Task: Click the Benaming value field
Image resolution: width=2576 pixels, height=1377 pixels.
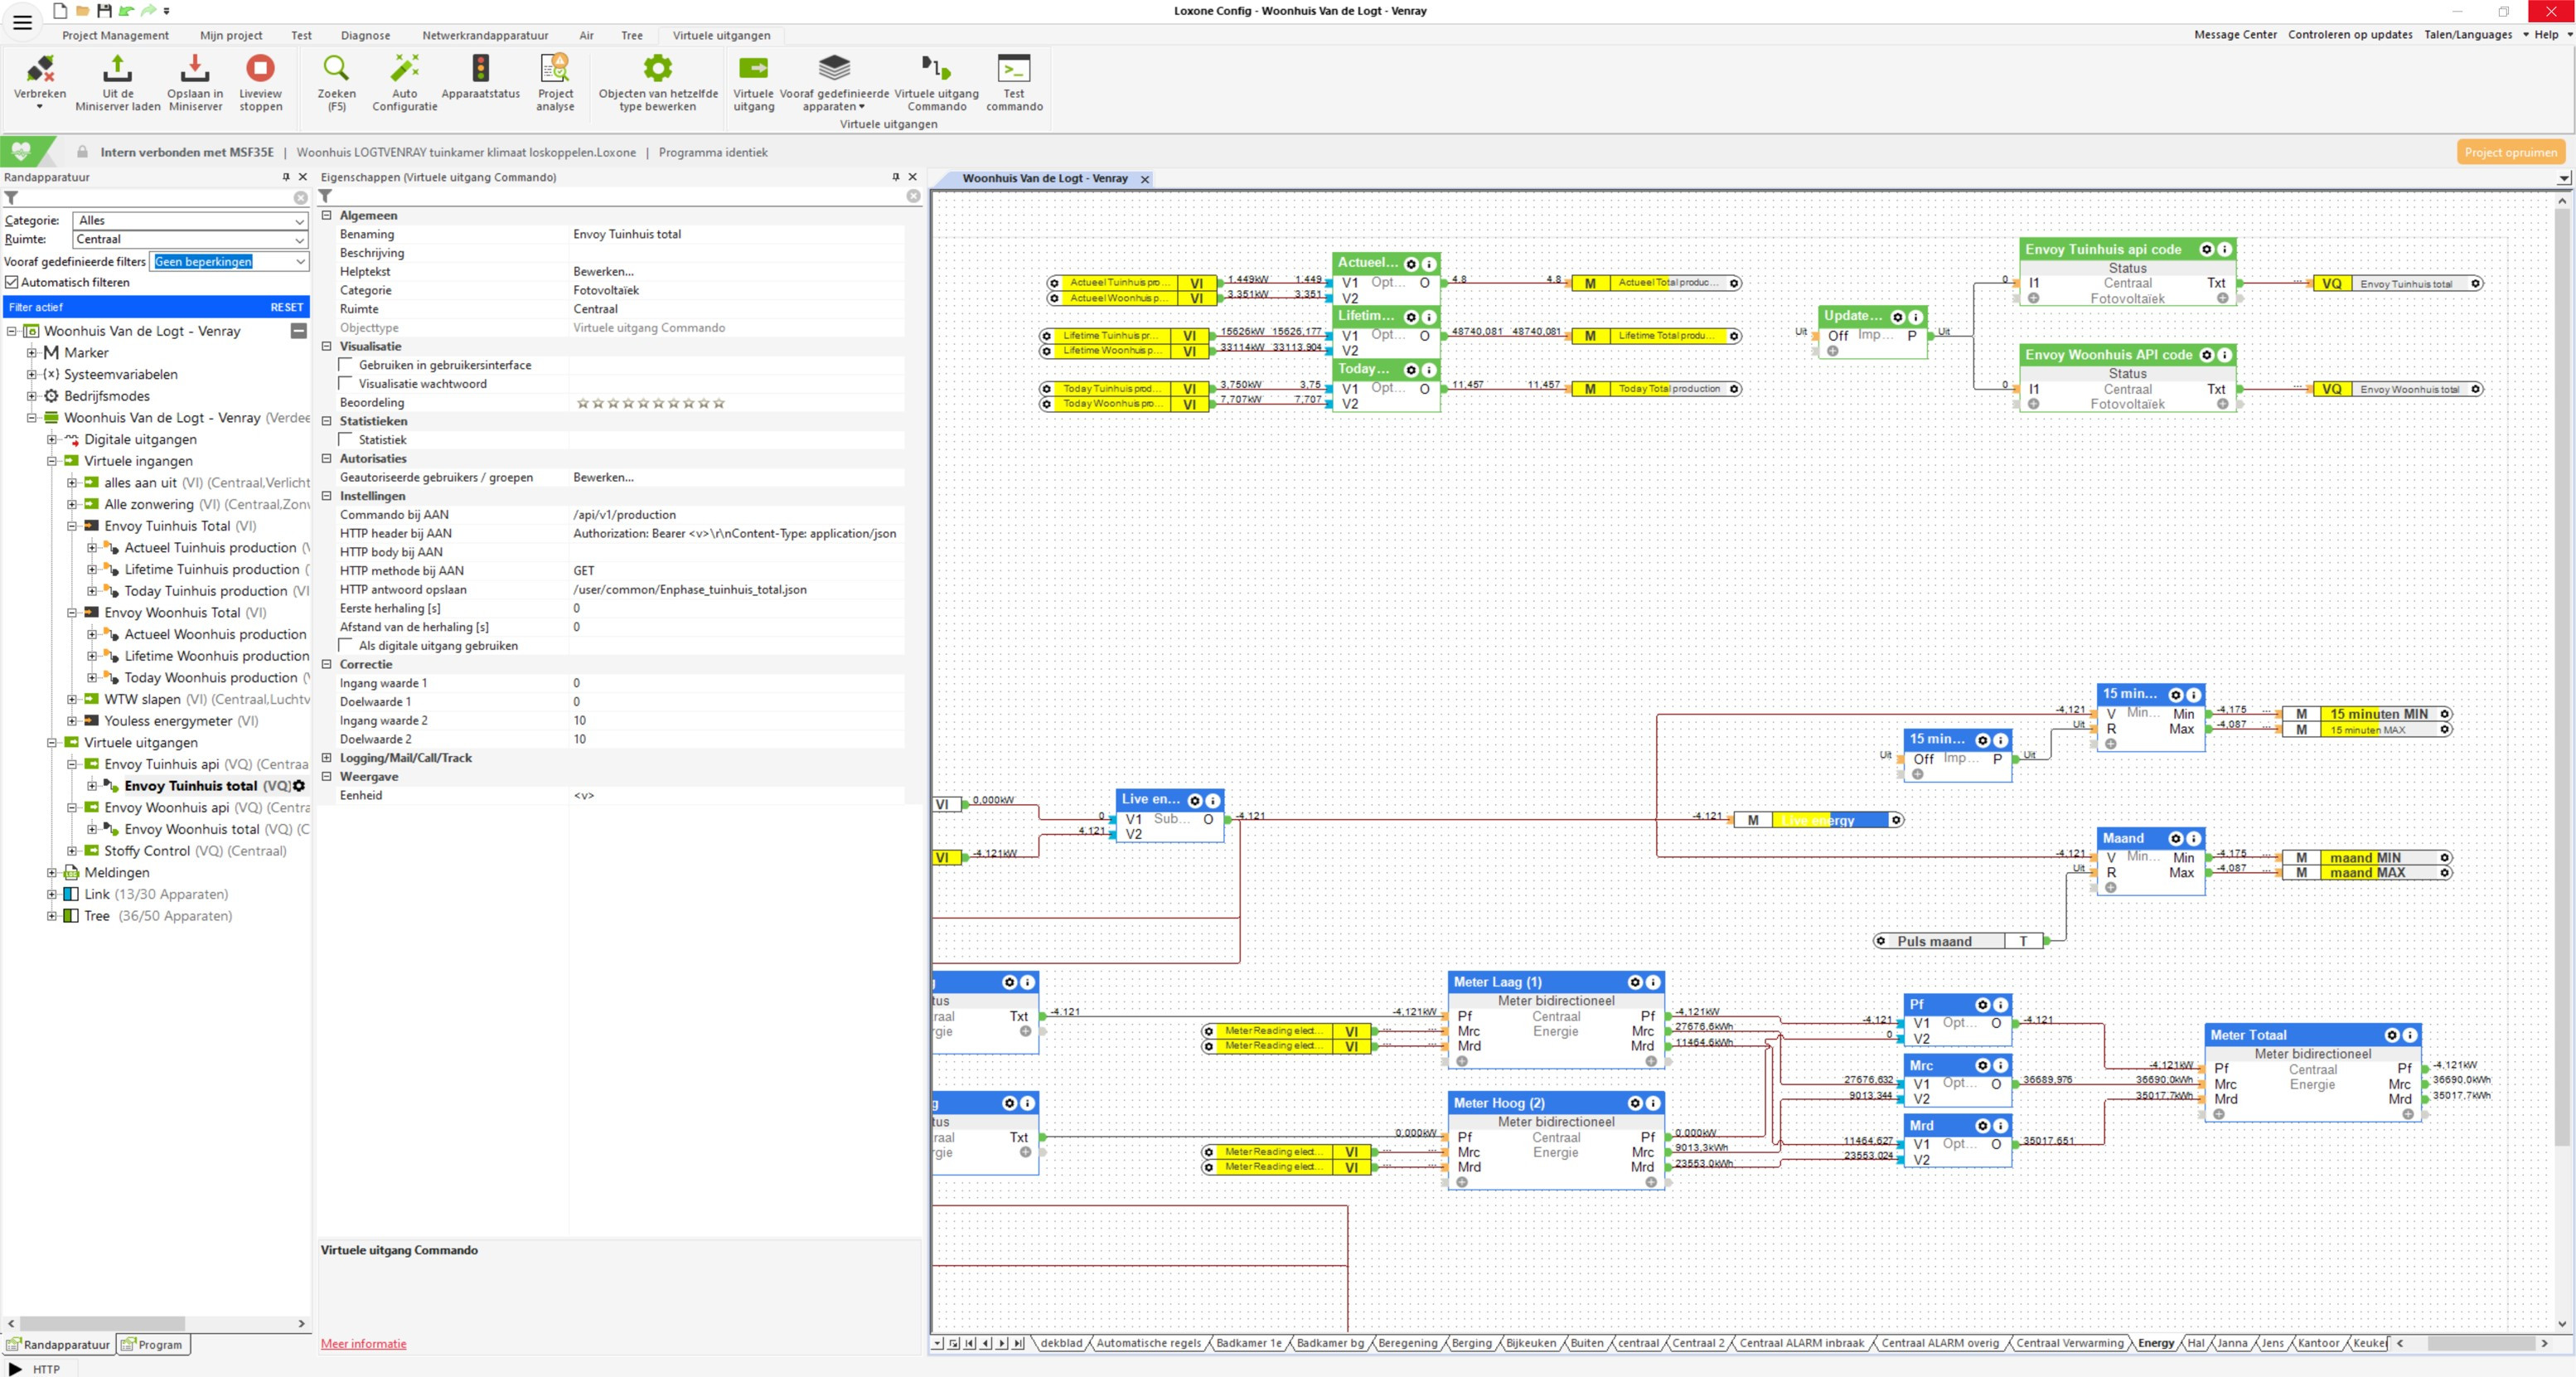Action: tap(736, 234)
